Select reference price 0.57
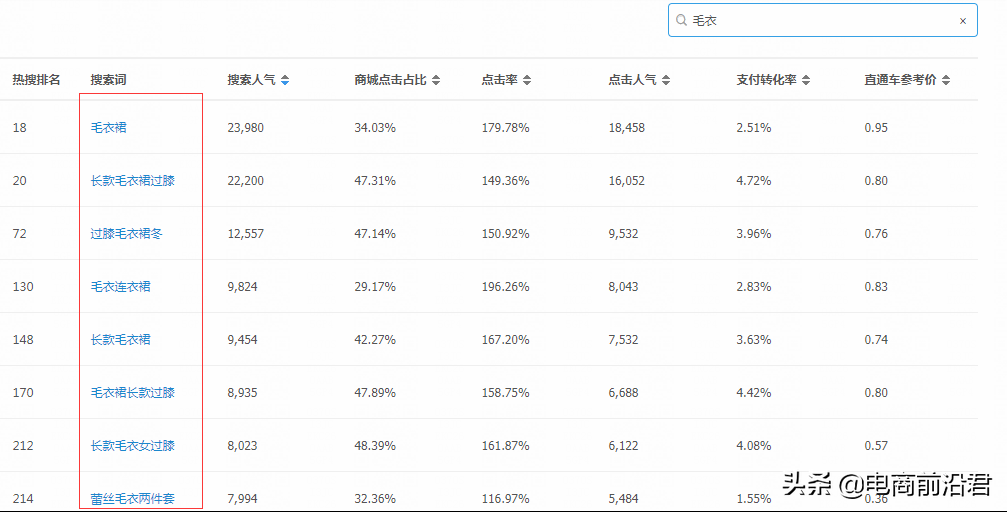This screenshot has height=512, width=1007. point(876,446)
